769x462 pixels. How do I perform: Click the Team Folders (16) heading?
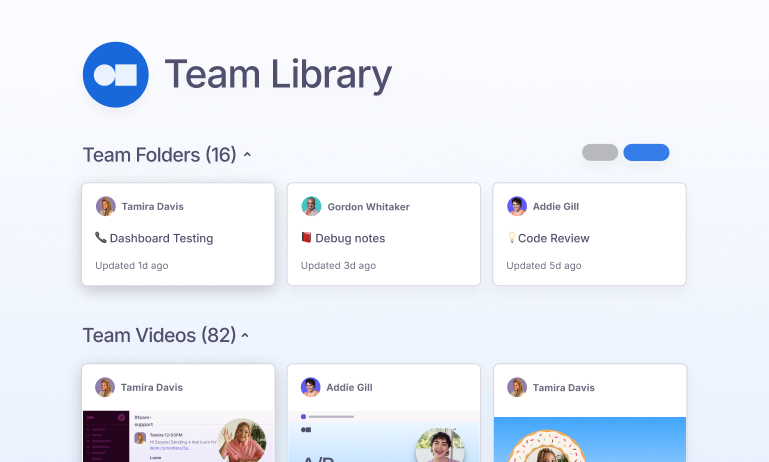(159, 155)
